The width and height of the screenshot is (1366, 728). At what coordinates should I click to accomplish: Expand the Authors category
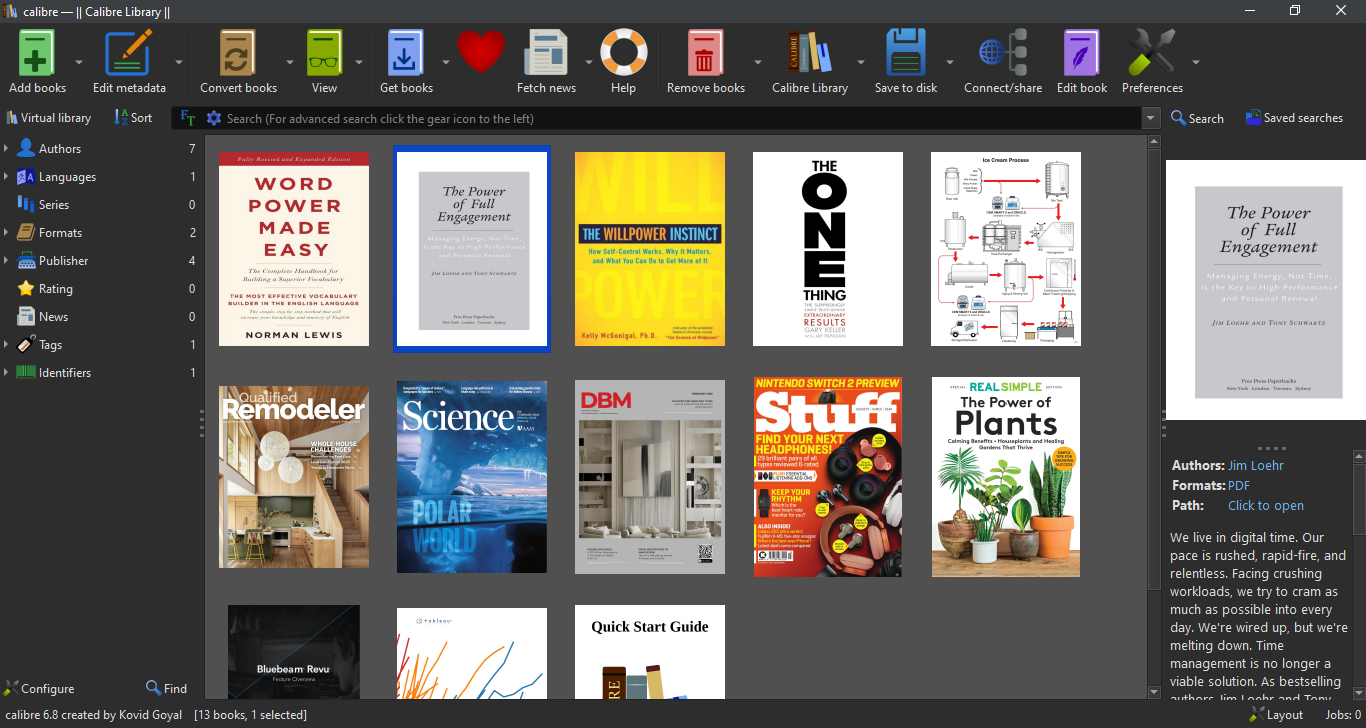click(6, 148)
